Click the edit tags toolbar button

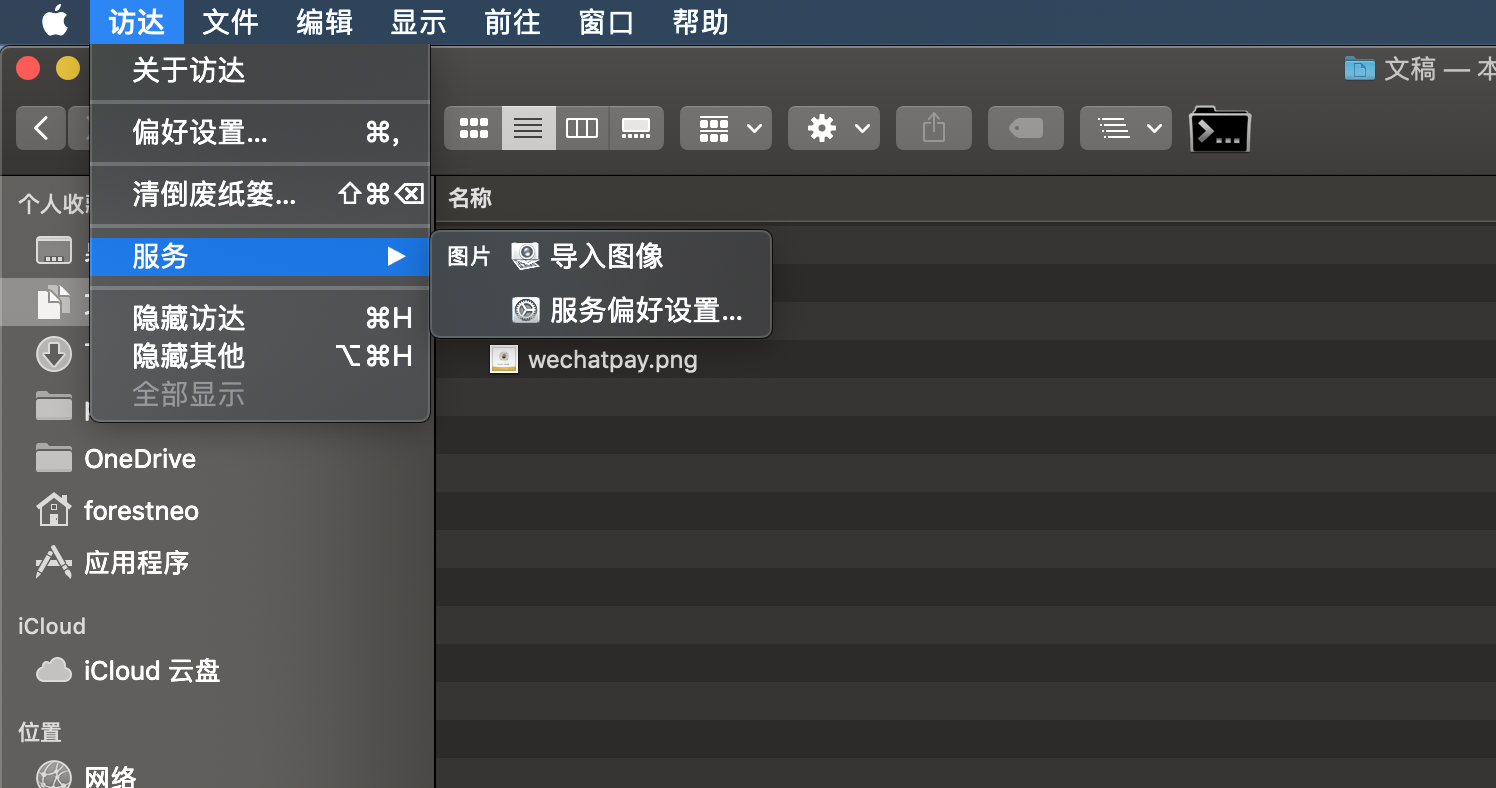click(1026, 128)
